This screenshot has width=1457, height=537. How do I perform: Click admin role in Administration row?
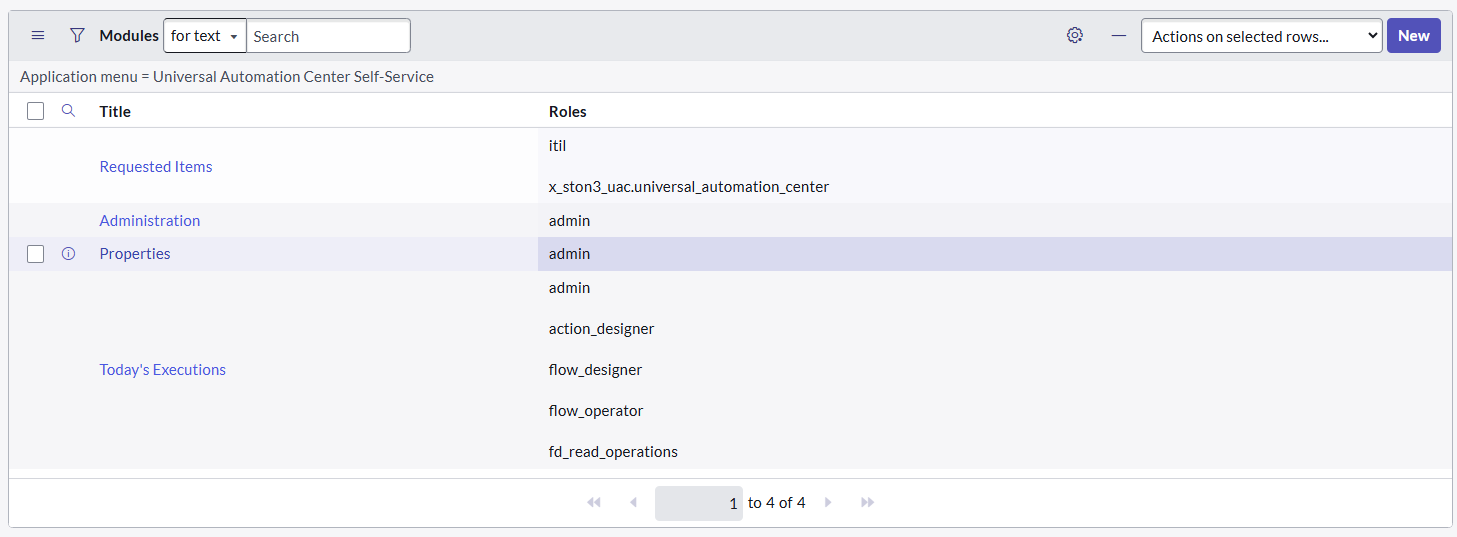pyautogui.click(x=570, y=221)
